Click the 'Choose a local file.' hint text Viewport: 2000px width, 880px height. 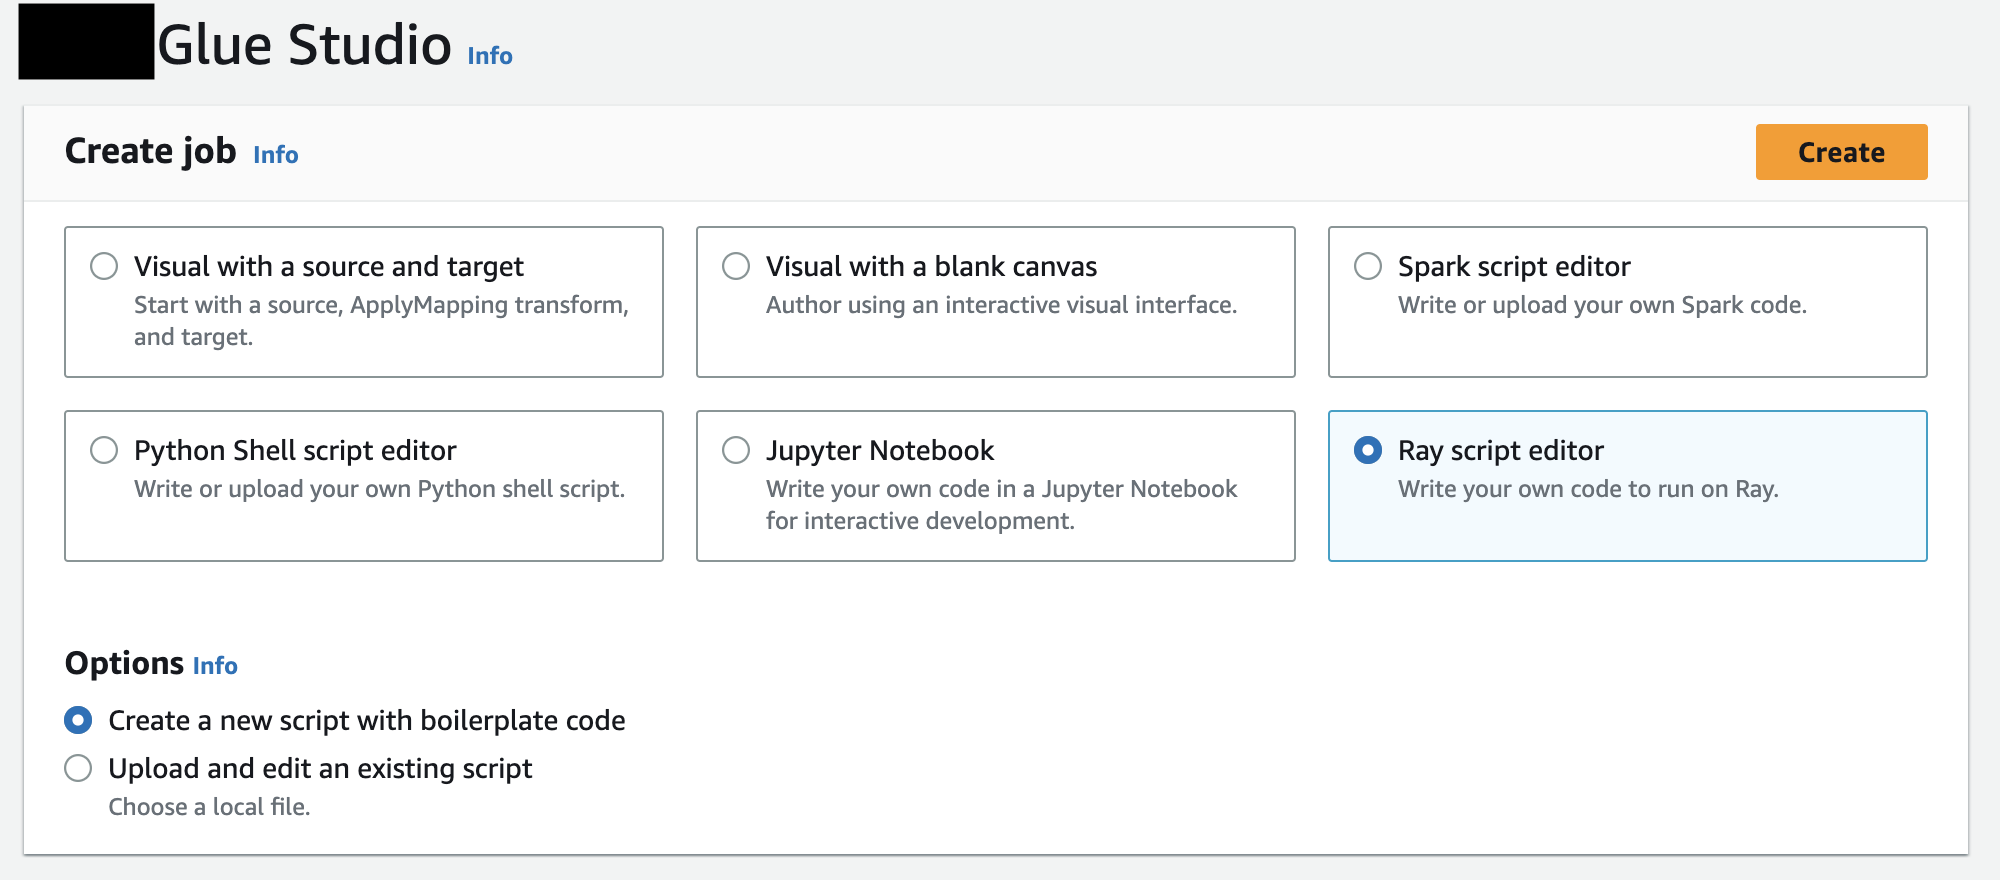pyautogui.click(x=209, y=807)
